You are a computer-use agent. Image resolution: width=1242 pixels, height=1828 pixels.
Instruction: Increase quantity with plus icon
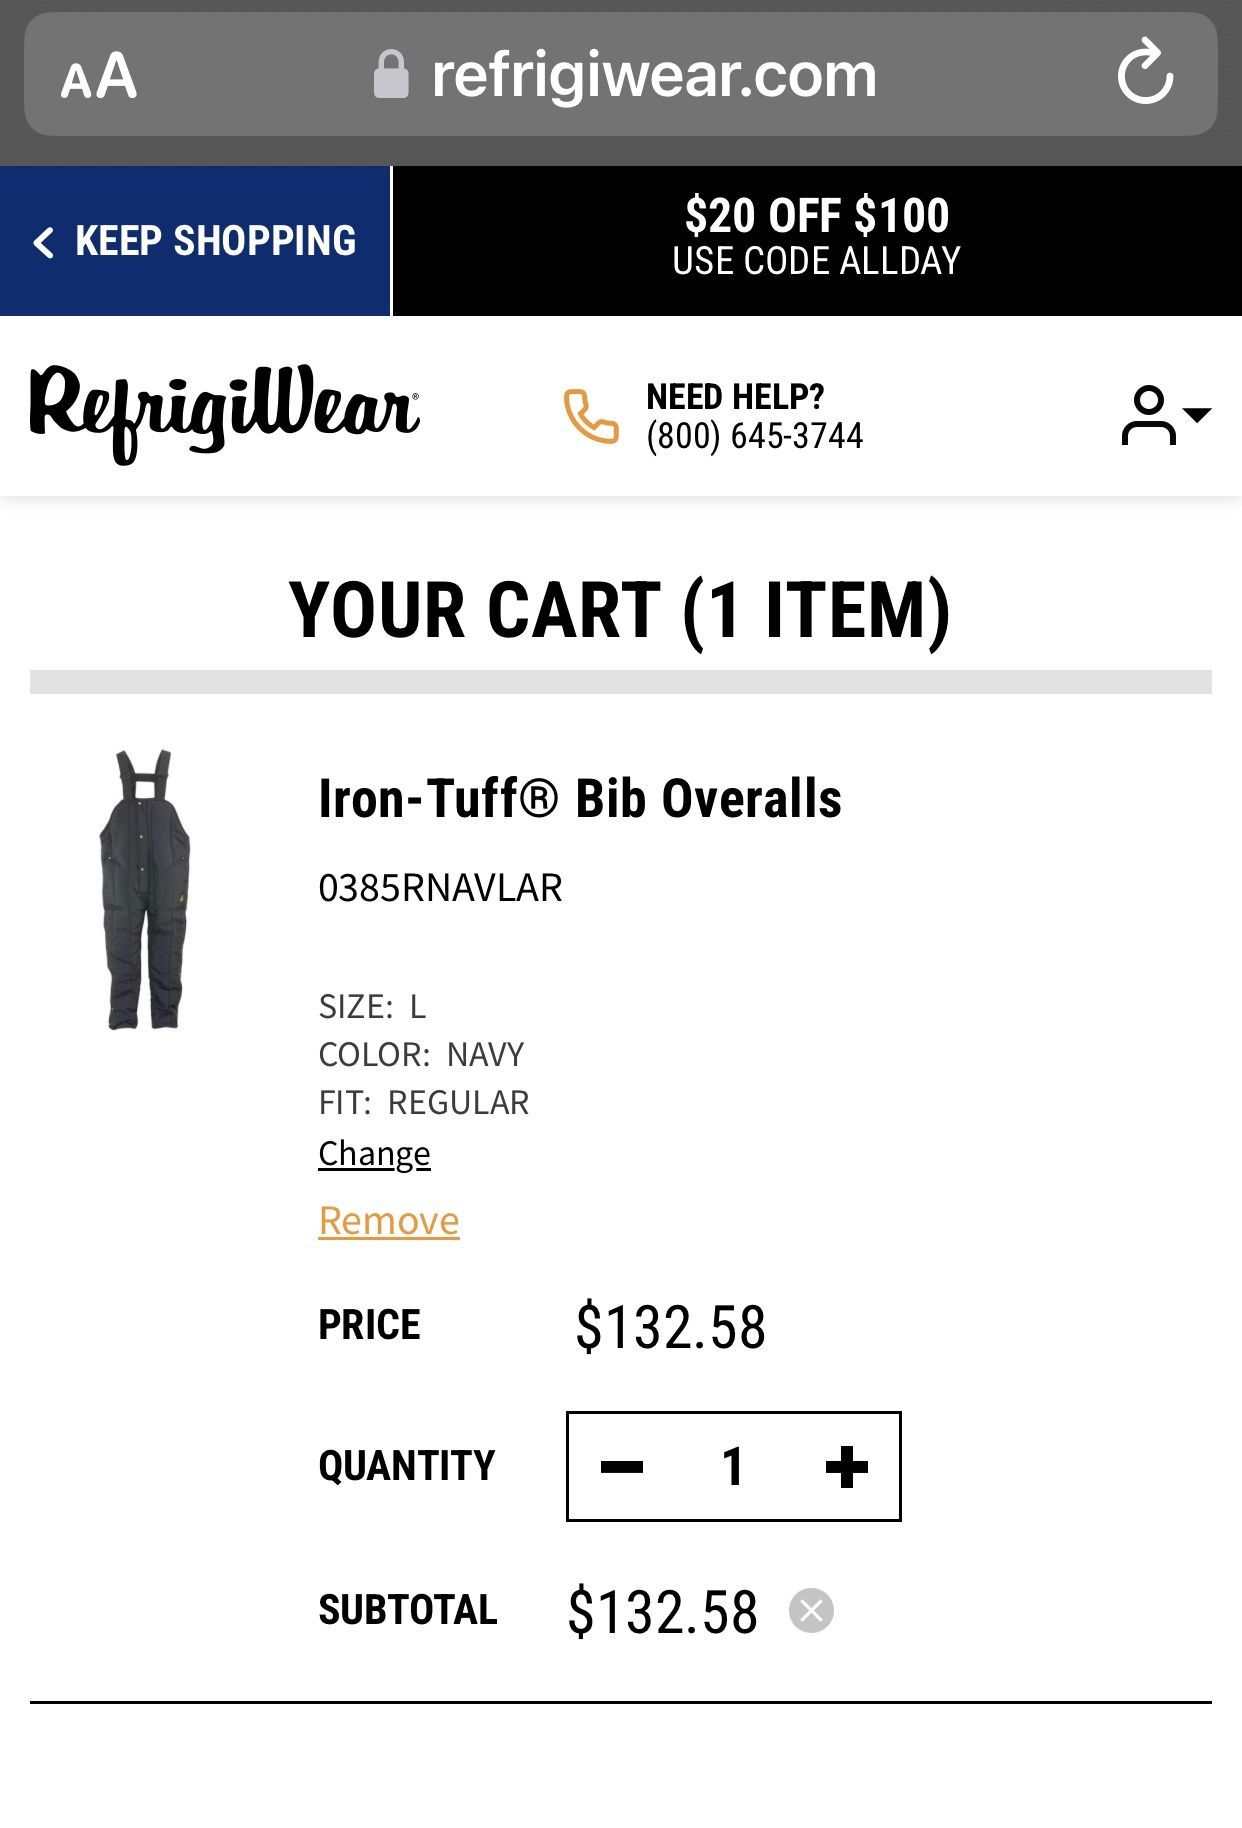(845, 1465)
